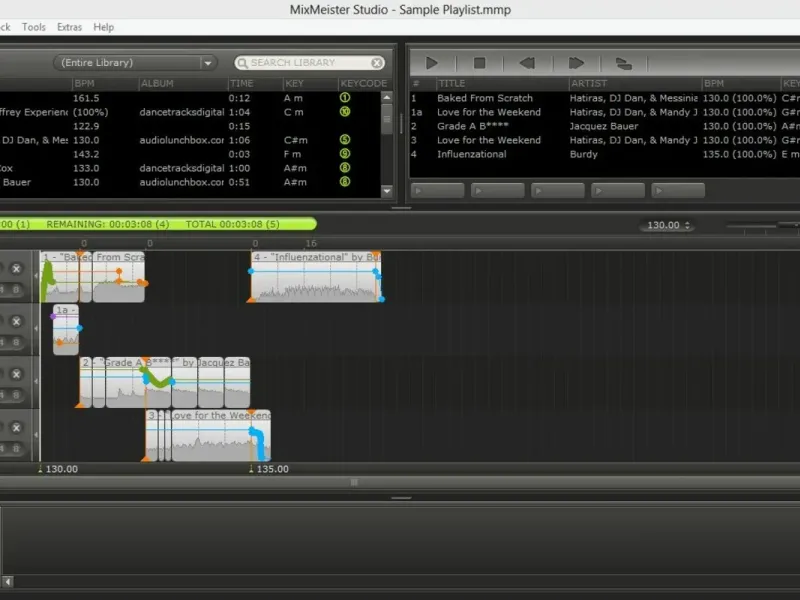
Task: Select the library row with 122.9 BPM
Action: pos(190,126)
